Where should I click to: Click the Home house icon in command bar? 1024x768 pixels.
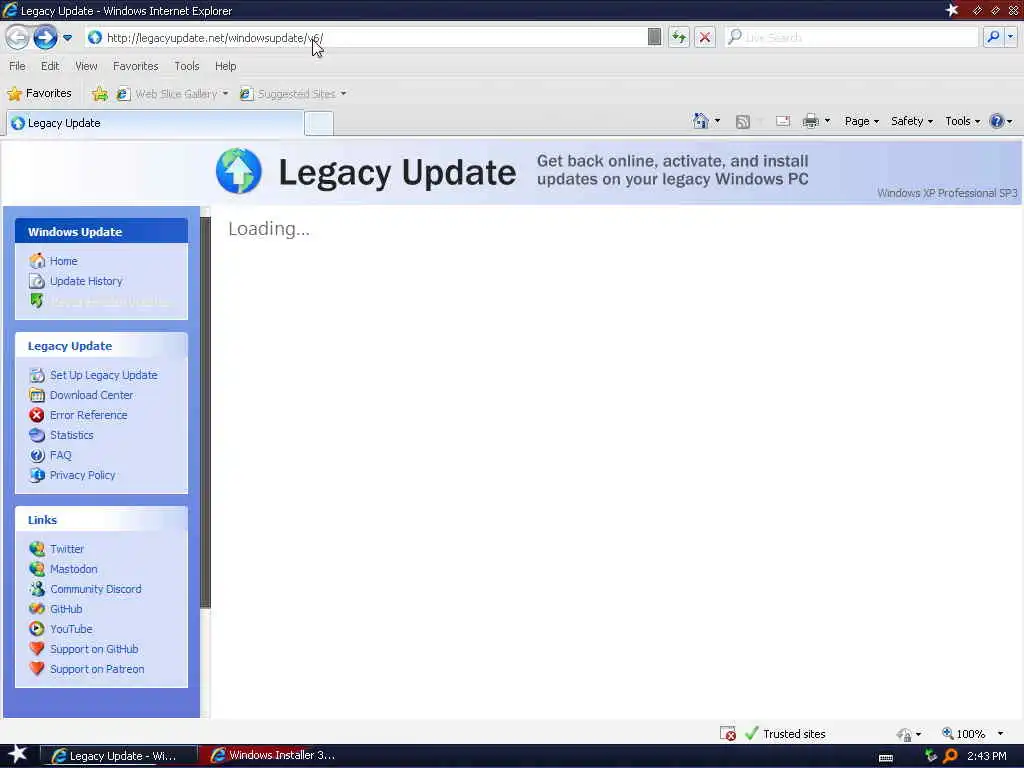[701, 121]
